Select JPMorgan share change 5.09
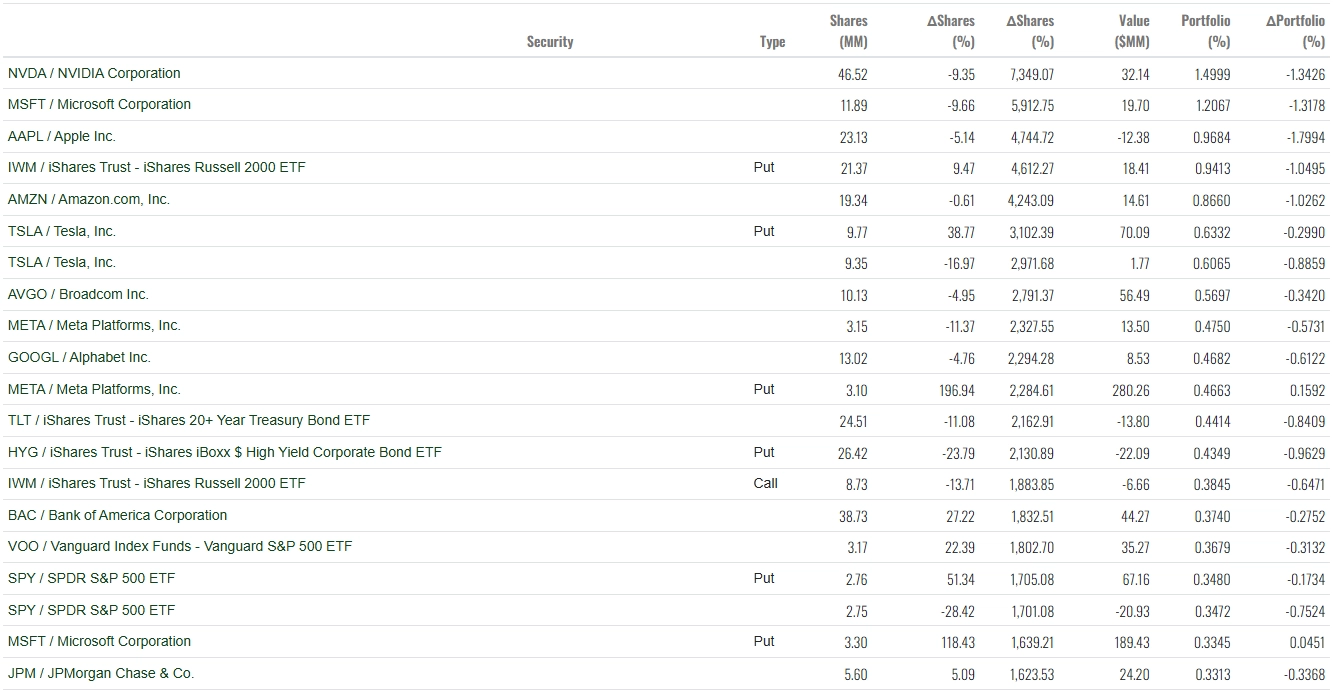The image size is (1333, 694). tap(963, 674)
